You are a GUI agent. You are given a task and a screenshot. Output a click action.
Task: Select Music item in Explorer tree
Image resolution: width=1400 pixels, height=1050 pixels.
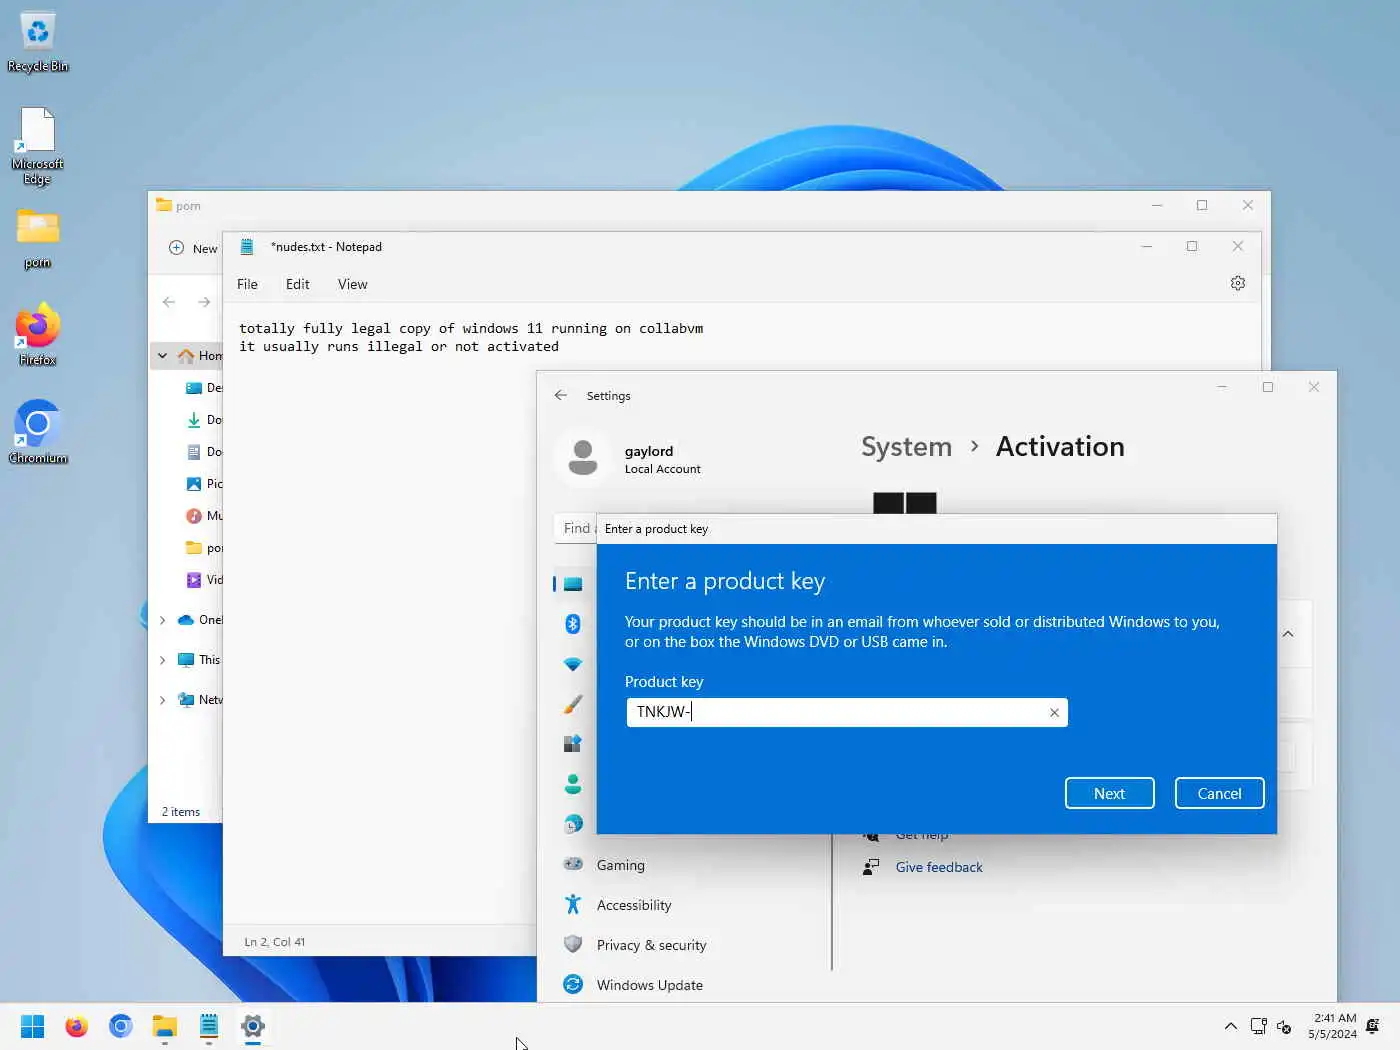[204, 516]
